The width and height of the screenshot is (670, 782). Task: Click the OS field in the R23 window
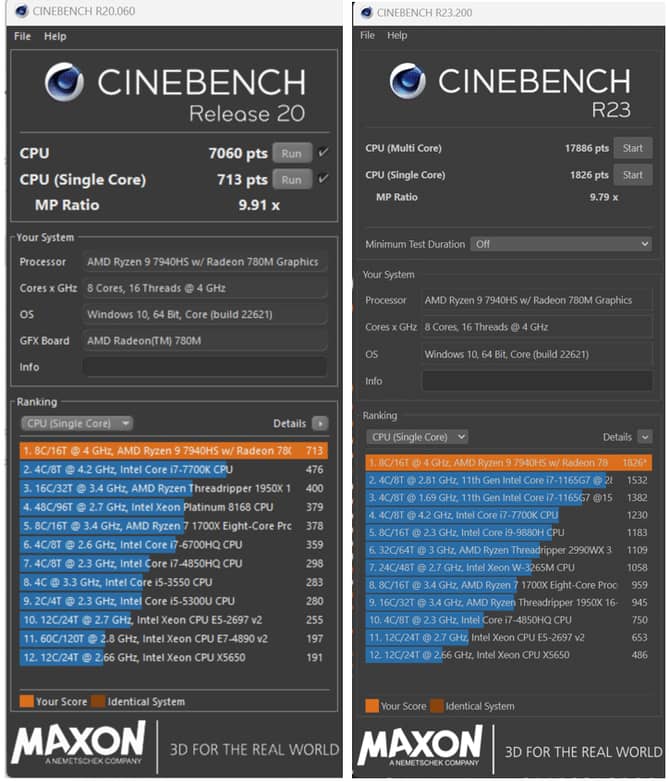pyautogui.click(x=537, y=354)
